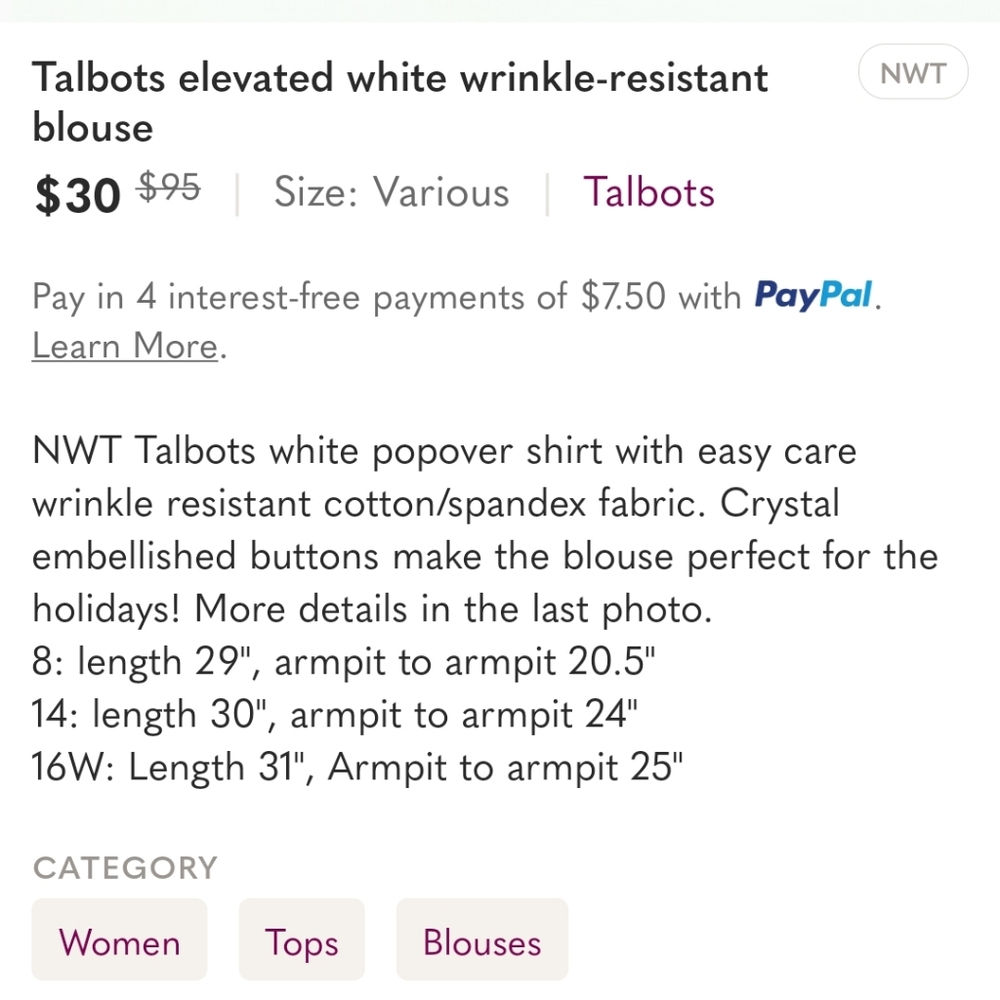The height and width of the screenshot is (1000, 1000).
Task: Click the PayPal logo icon
Action: pos(813,296)
